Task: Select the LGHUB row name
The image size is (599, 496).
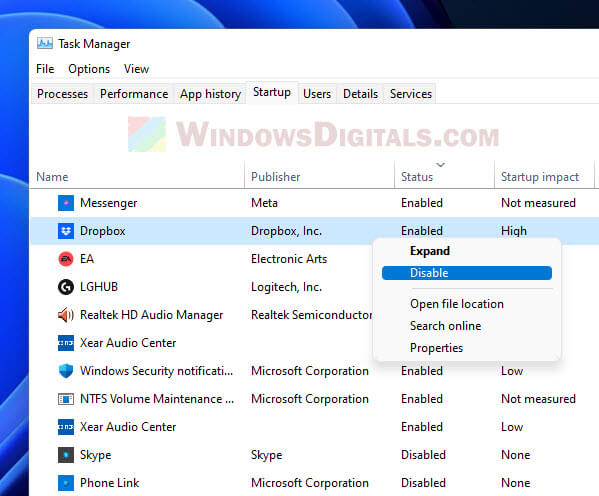Action: [x=99, y=287]
